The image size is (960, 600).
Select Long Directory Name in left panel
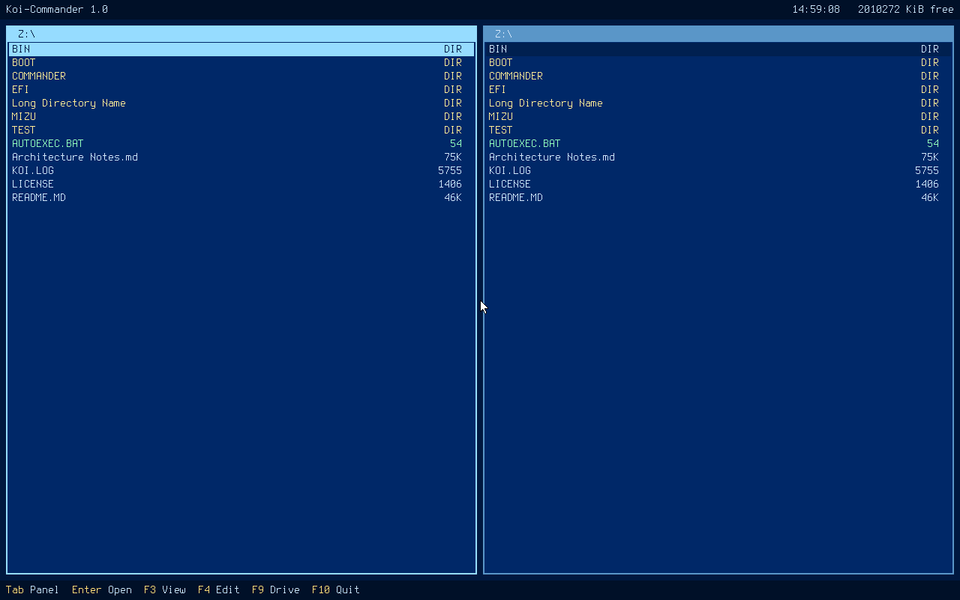(x=241, y=103)
